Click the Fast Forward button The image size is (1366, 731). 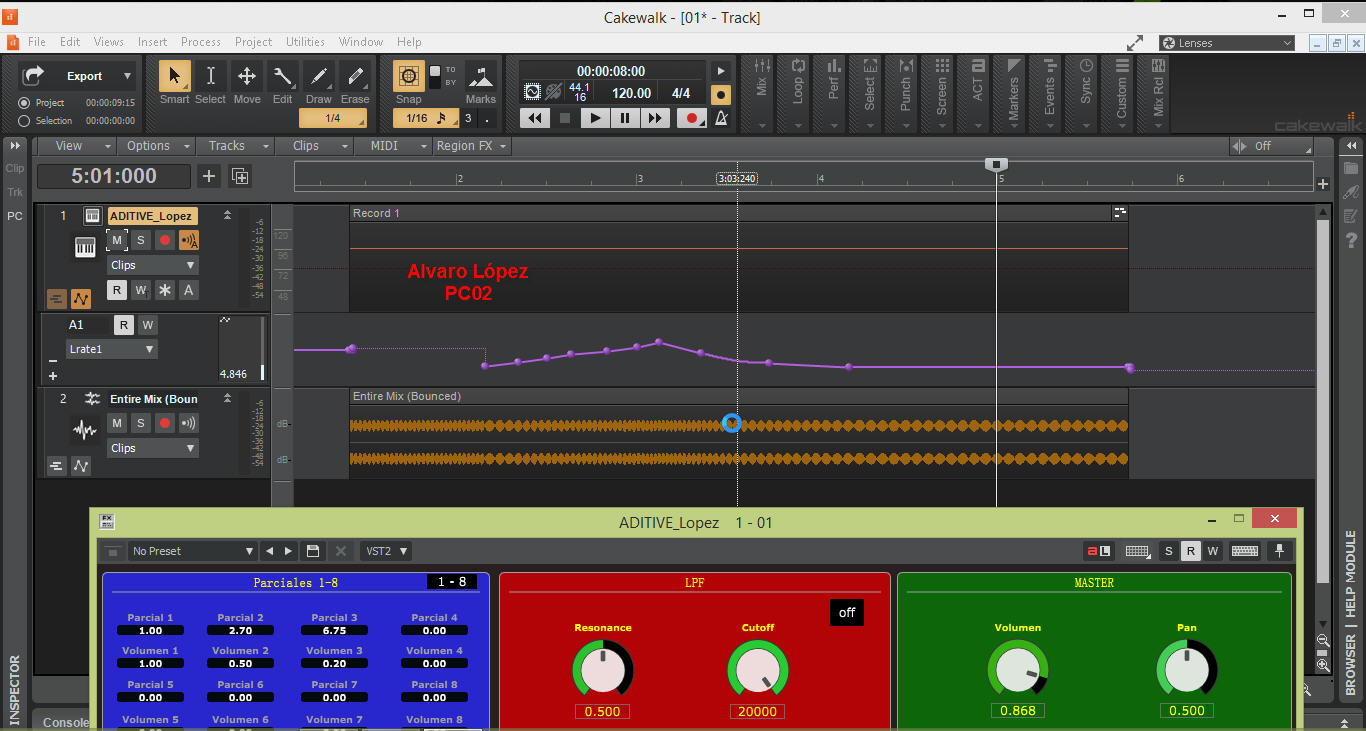click(x=655, y=118)
